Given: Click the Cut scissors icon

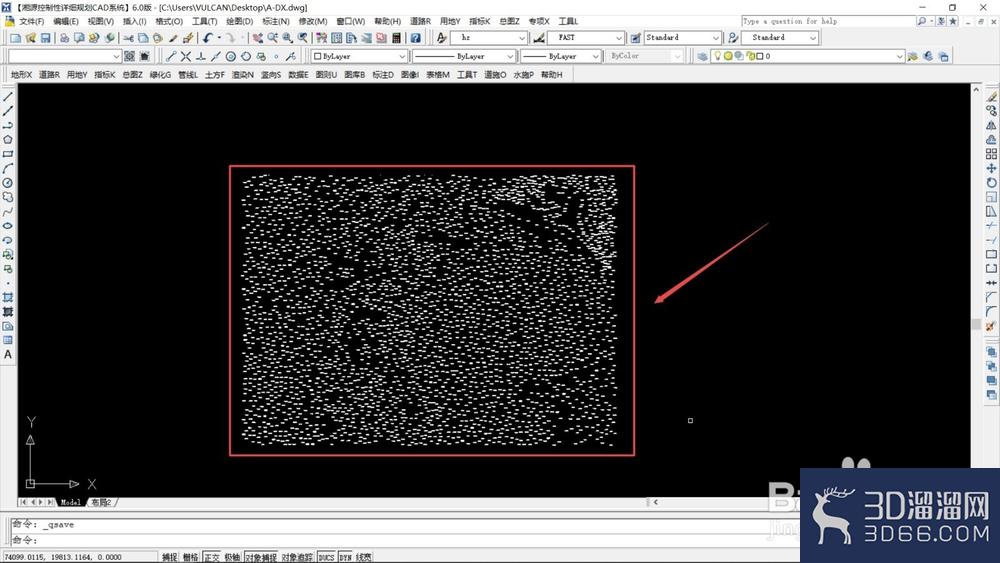Looking at the screenshot, I should pyautogui.click(x=128, y=38).
